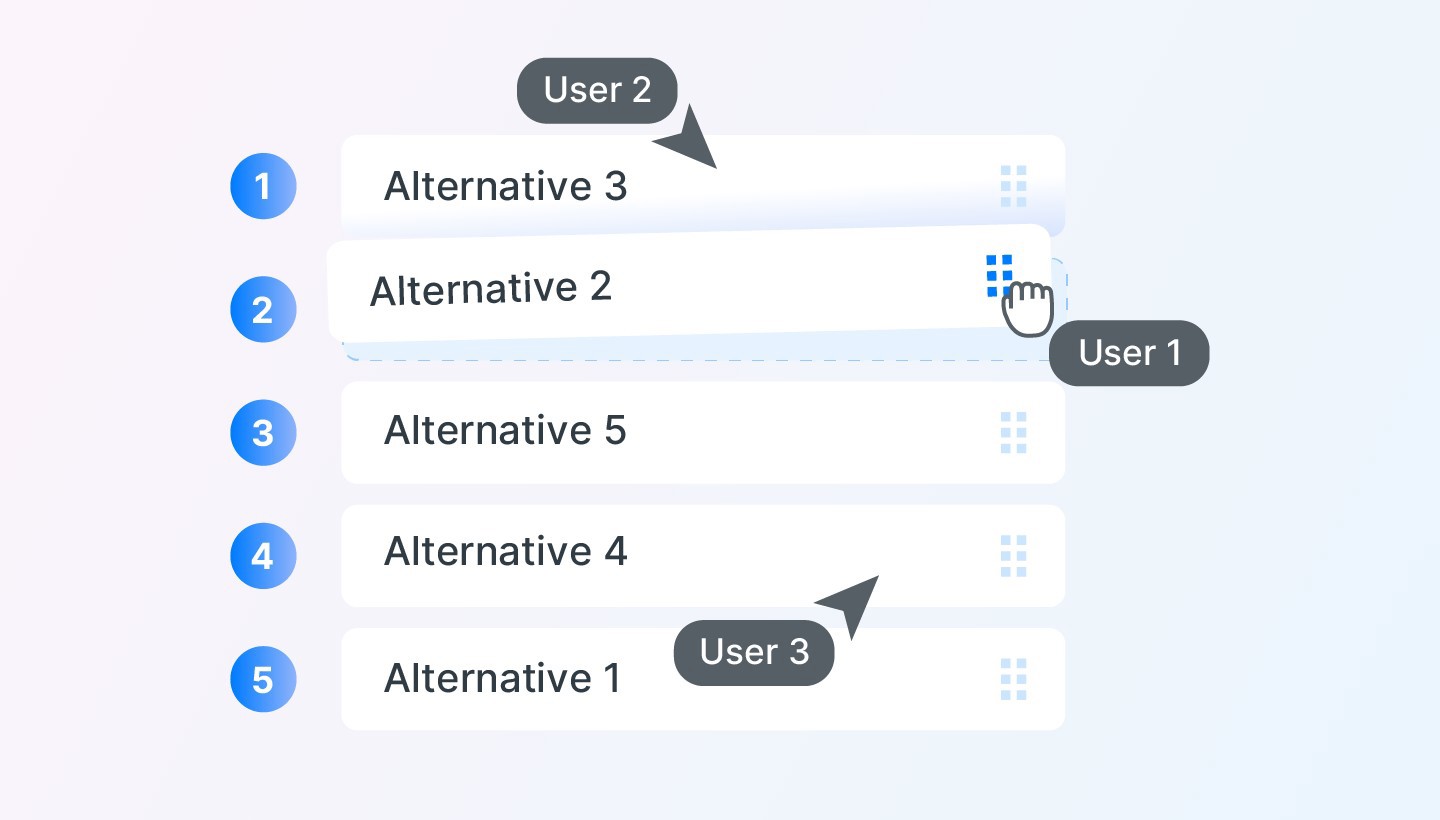Click the User 2 cursor label
Screen dimensions: 1440x820
tap(597, 91)
